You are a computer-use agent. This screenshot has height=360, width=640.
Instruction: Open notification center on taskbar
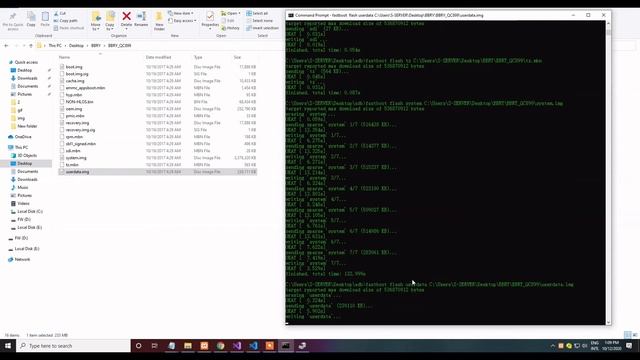(x=629, y=346)
